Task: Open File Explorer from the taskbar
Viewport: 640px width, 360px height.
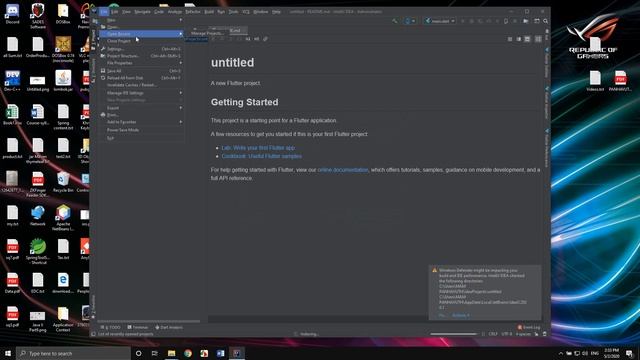Action: coord(171,353)
